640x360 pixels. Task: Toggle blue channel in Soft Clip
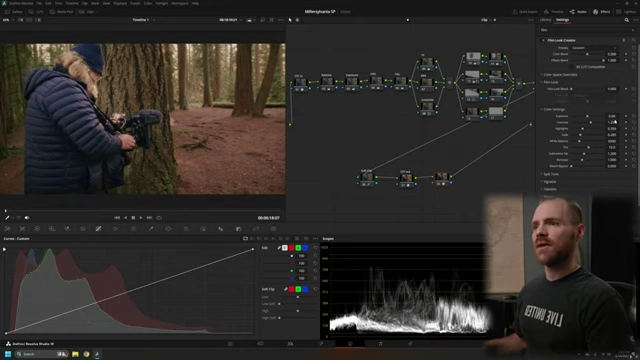(x=305, y=289)
